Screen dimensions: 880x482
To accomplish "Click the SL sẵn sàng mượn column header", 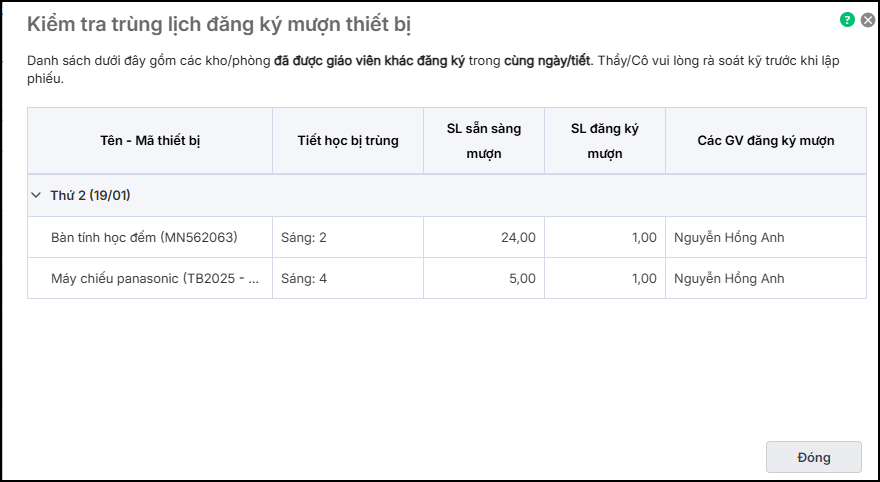I will coord(484,141).
